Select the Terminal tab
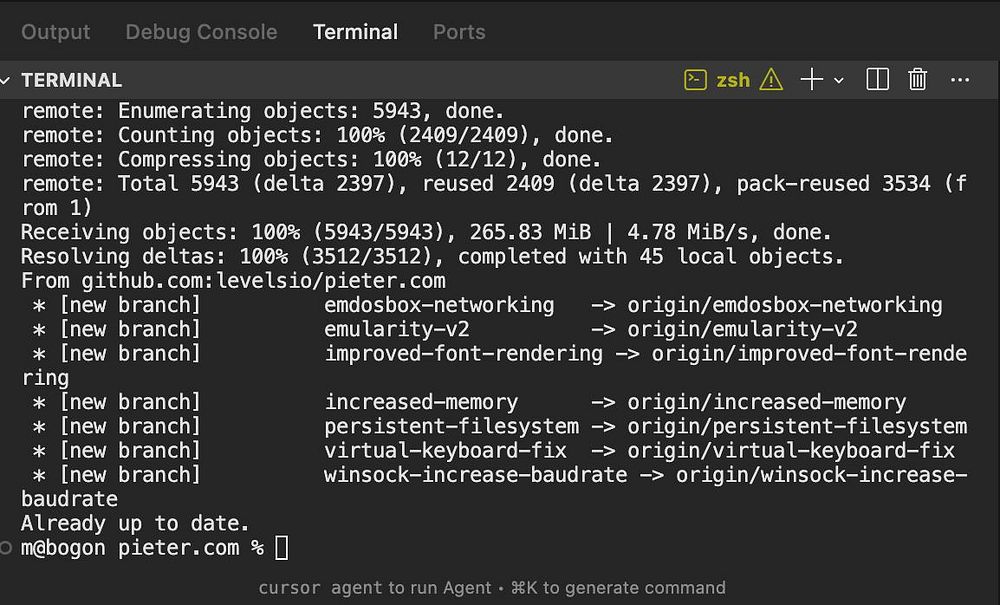 click(355, 32)
